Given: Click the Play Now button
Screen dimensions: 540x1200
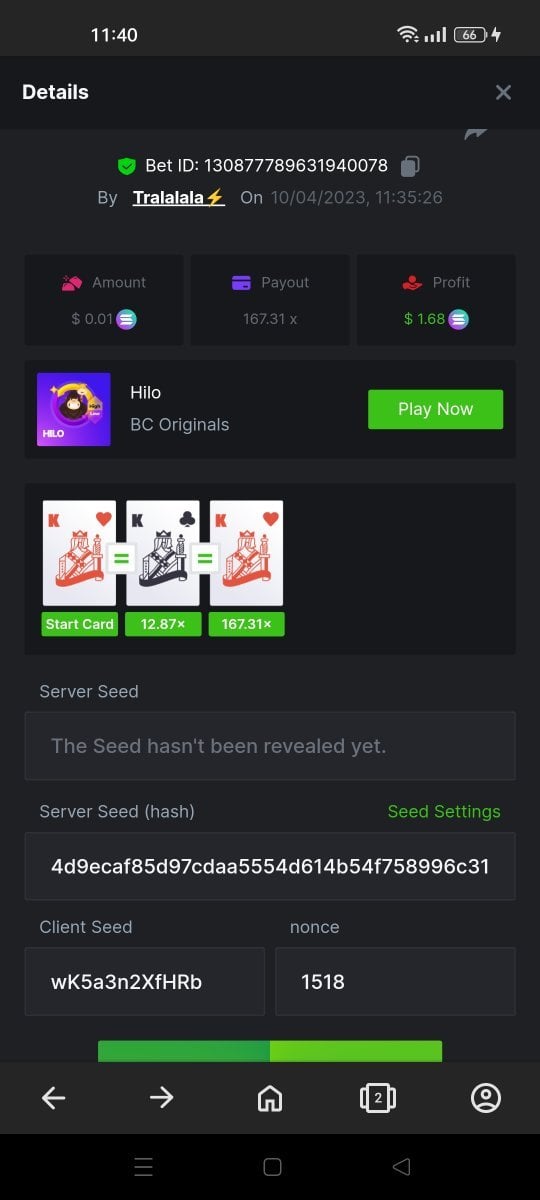Looking at the screenshot, I should (x=435, y=409).
